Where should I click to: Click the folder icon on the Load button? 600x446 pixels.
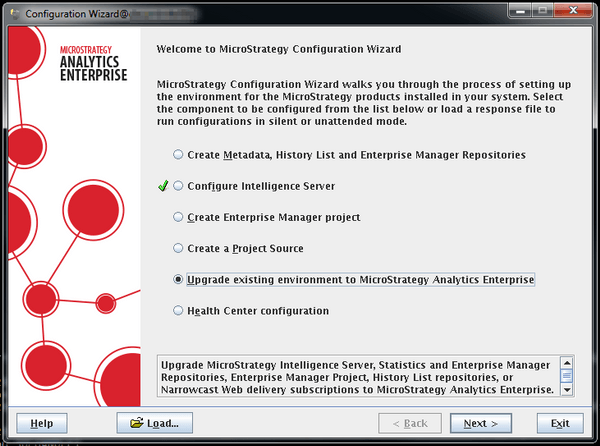tap(134, 423)
